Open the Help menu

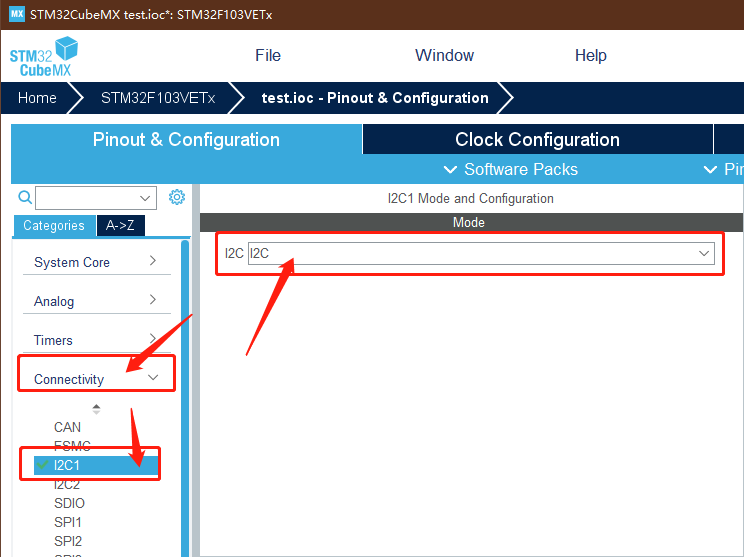pyautogui.click(x=590, y=56)
